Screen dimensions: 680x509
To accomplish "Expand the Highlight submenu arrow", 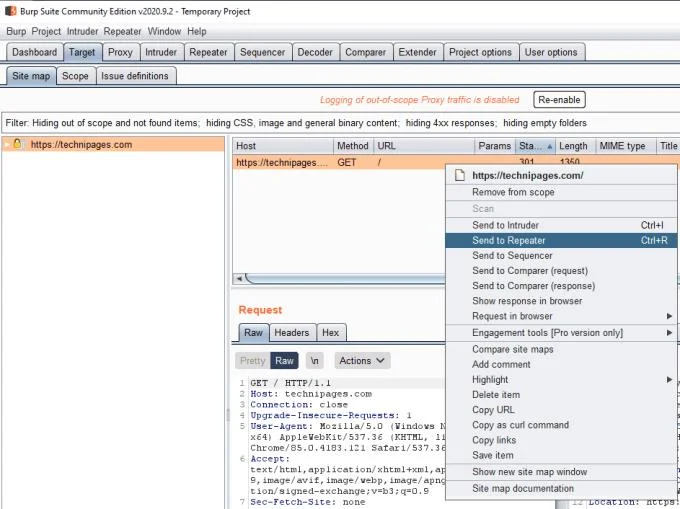I will 669,379.
